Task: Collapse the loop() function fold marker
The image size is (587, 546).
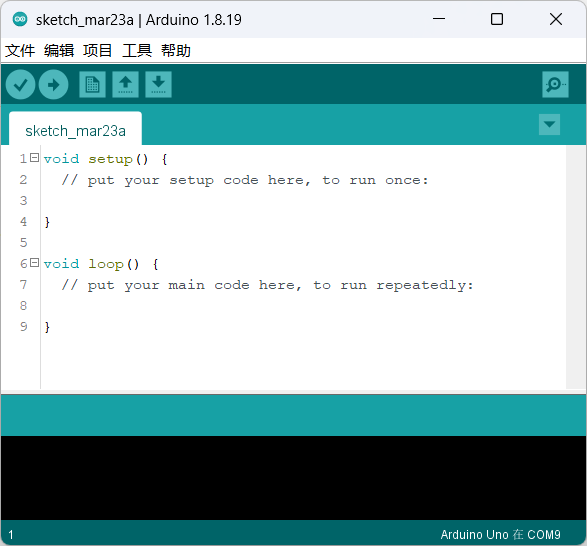Action: (34, 263)
